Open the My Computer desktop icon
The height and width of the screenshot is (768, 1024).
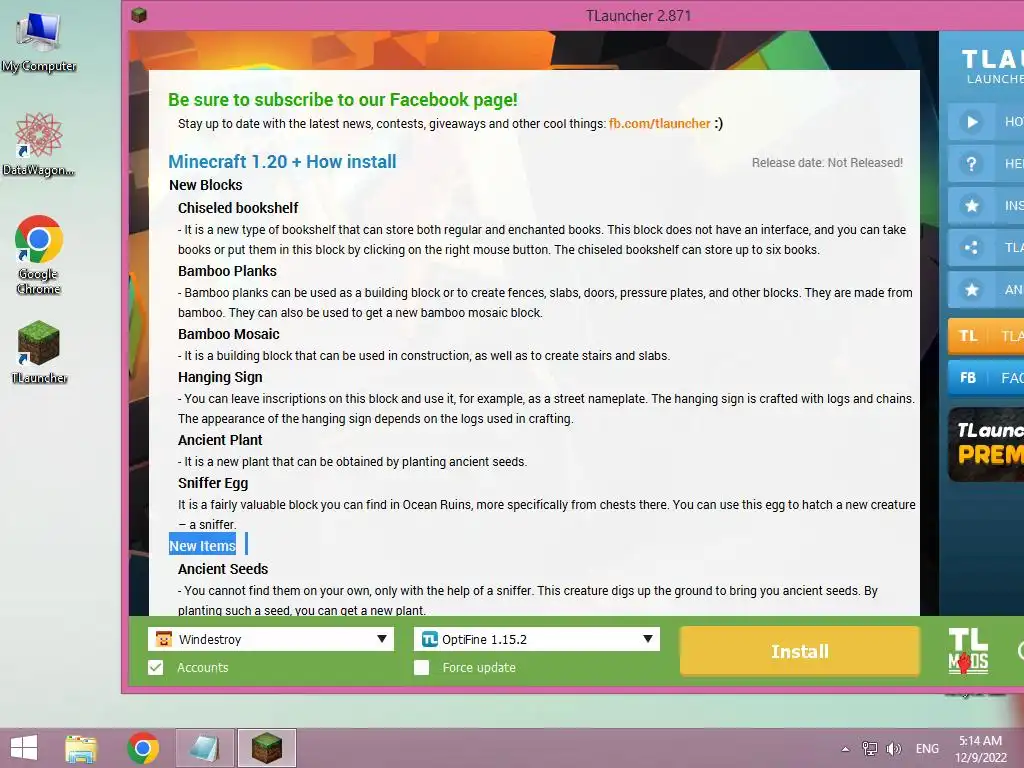39,42
